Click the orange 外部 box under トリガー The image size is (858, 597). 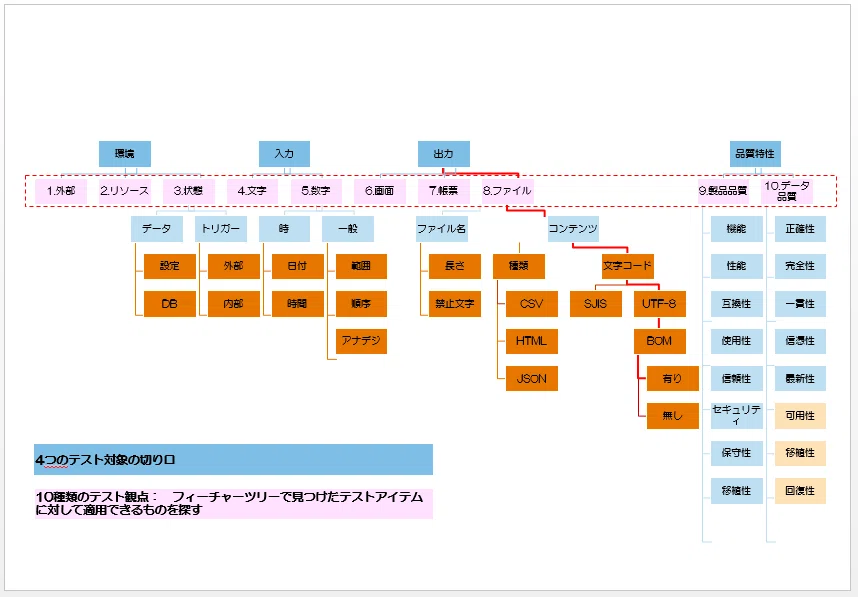coord(234,266)
